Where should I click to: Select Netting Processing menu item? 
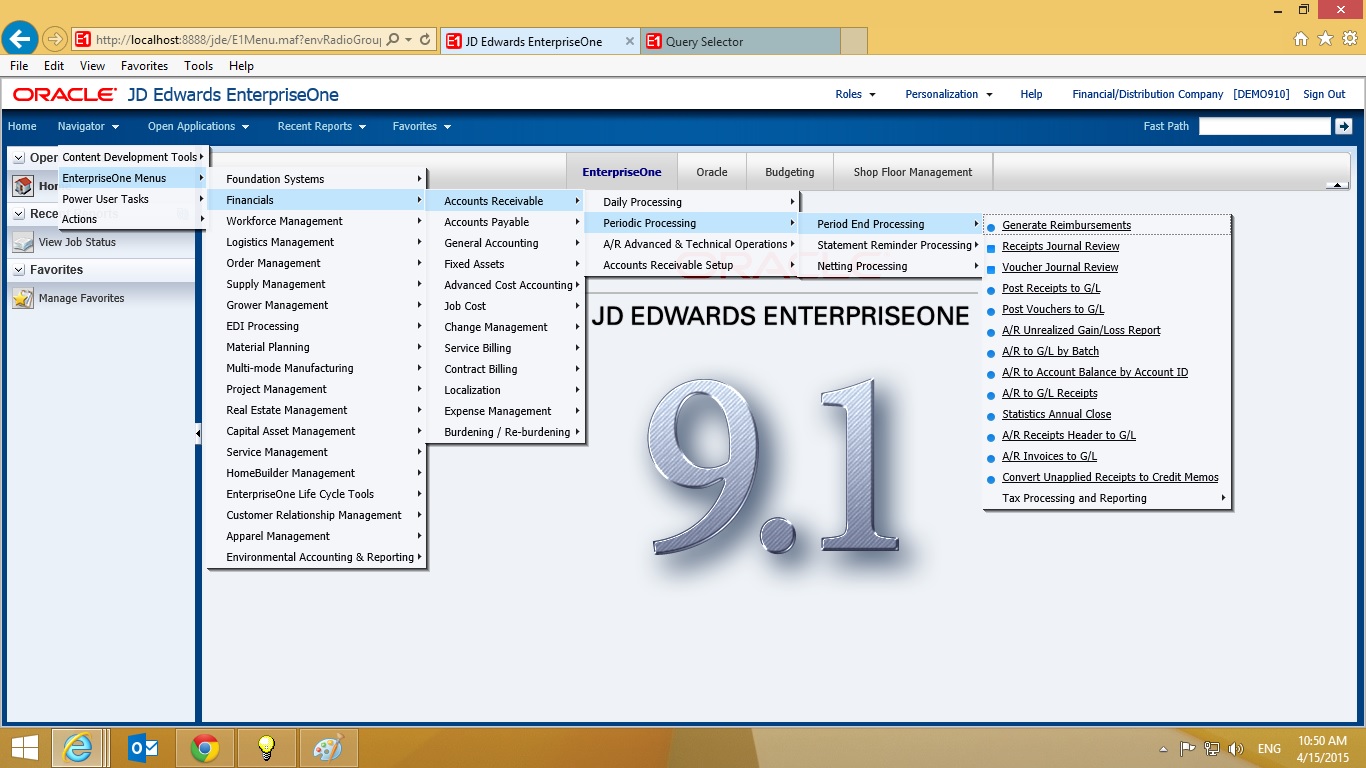pyautogui.click(x=891, y=266)
